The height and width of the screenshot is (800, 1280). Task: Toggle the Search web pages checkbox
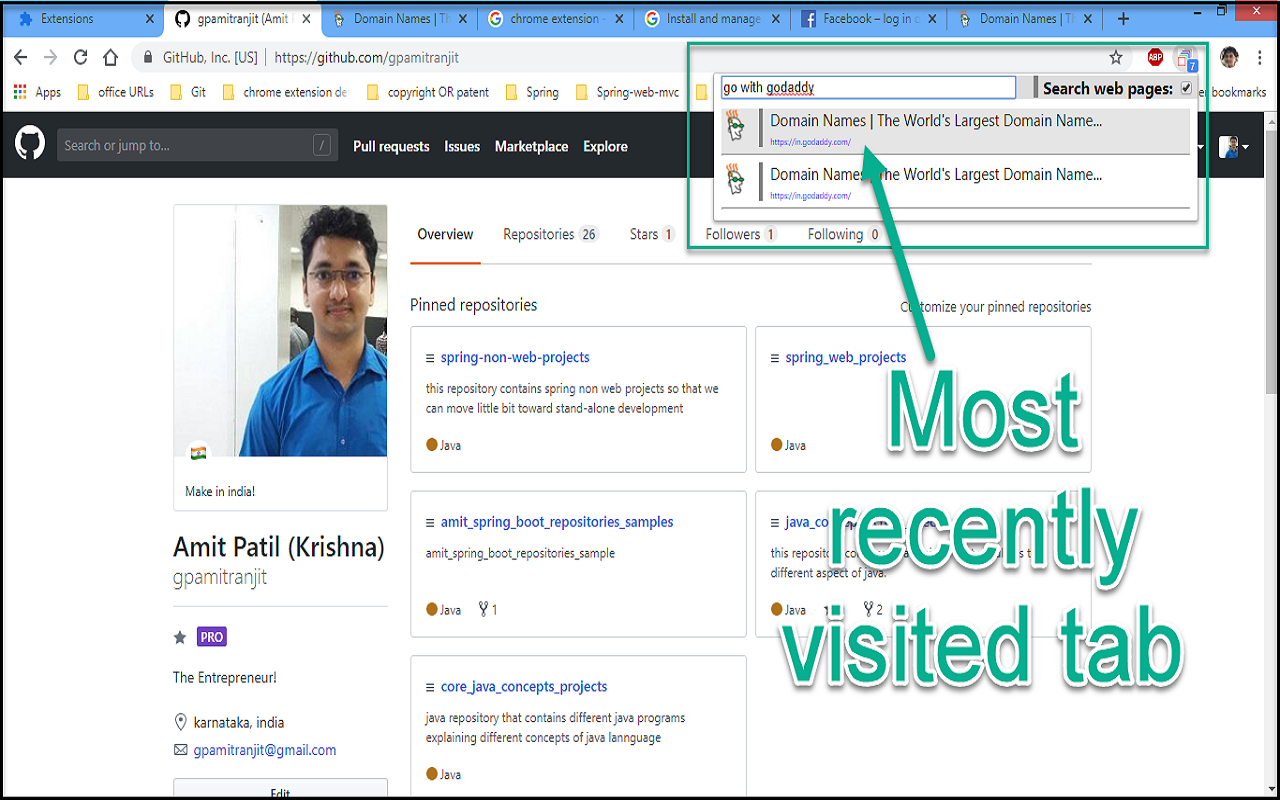point(1185,87)
